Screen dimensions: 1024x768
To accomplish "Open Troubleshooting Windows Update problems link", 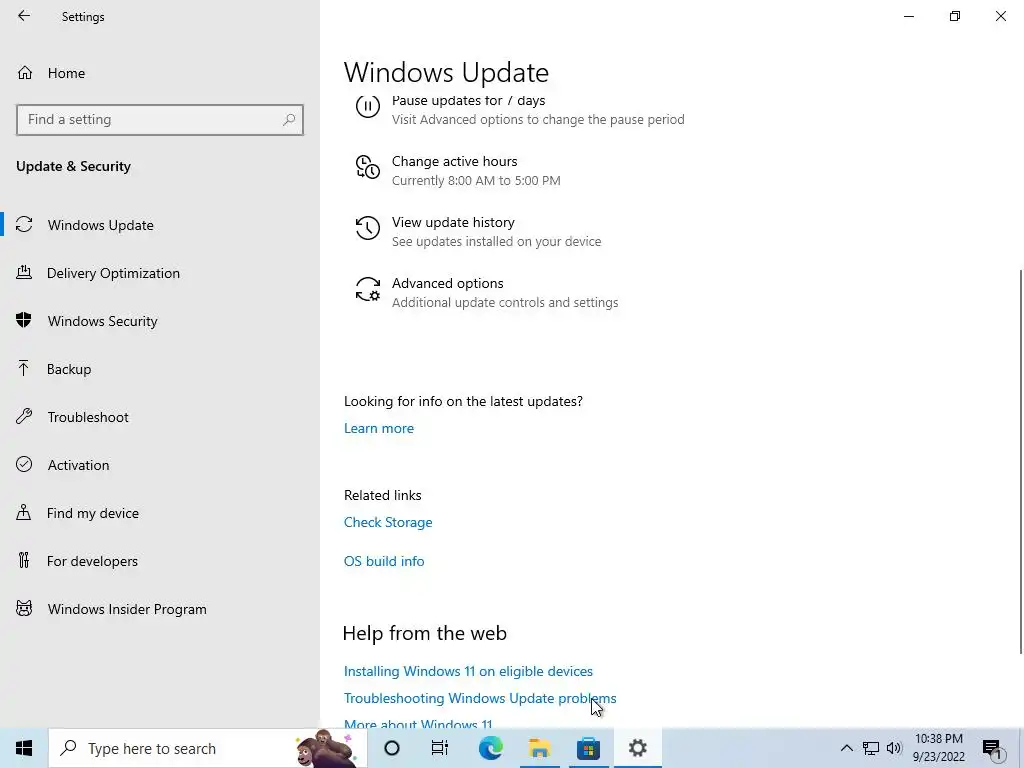I will (x=480, y=698).
